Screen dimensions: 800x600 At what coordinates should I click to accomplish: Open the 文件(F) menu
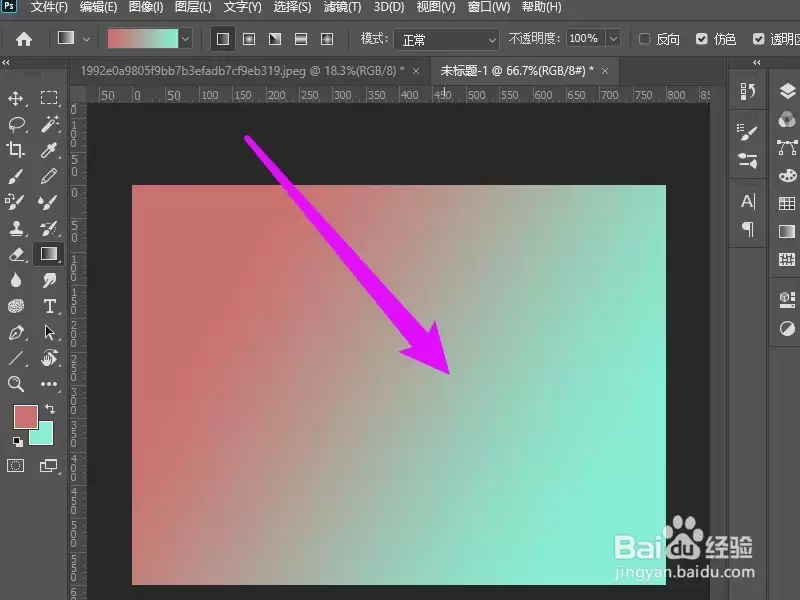click(49, 7)
